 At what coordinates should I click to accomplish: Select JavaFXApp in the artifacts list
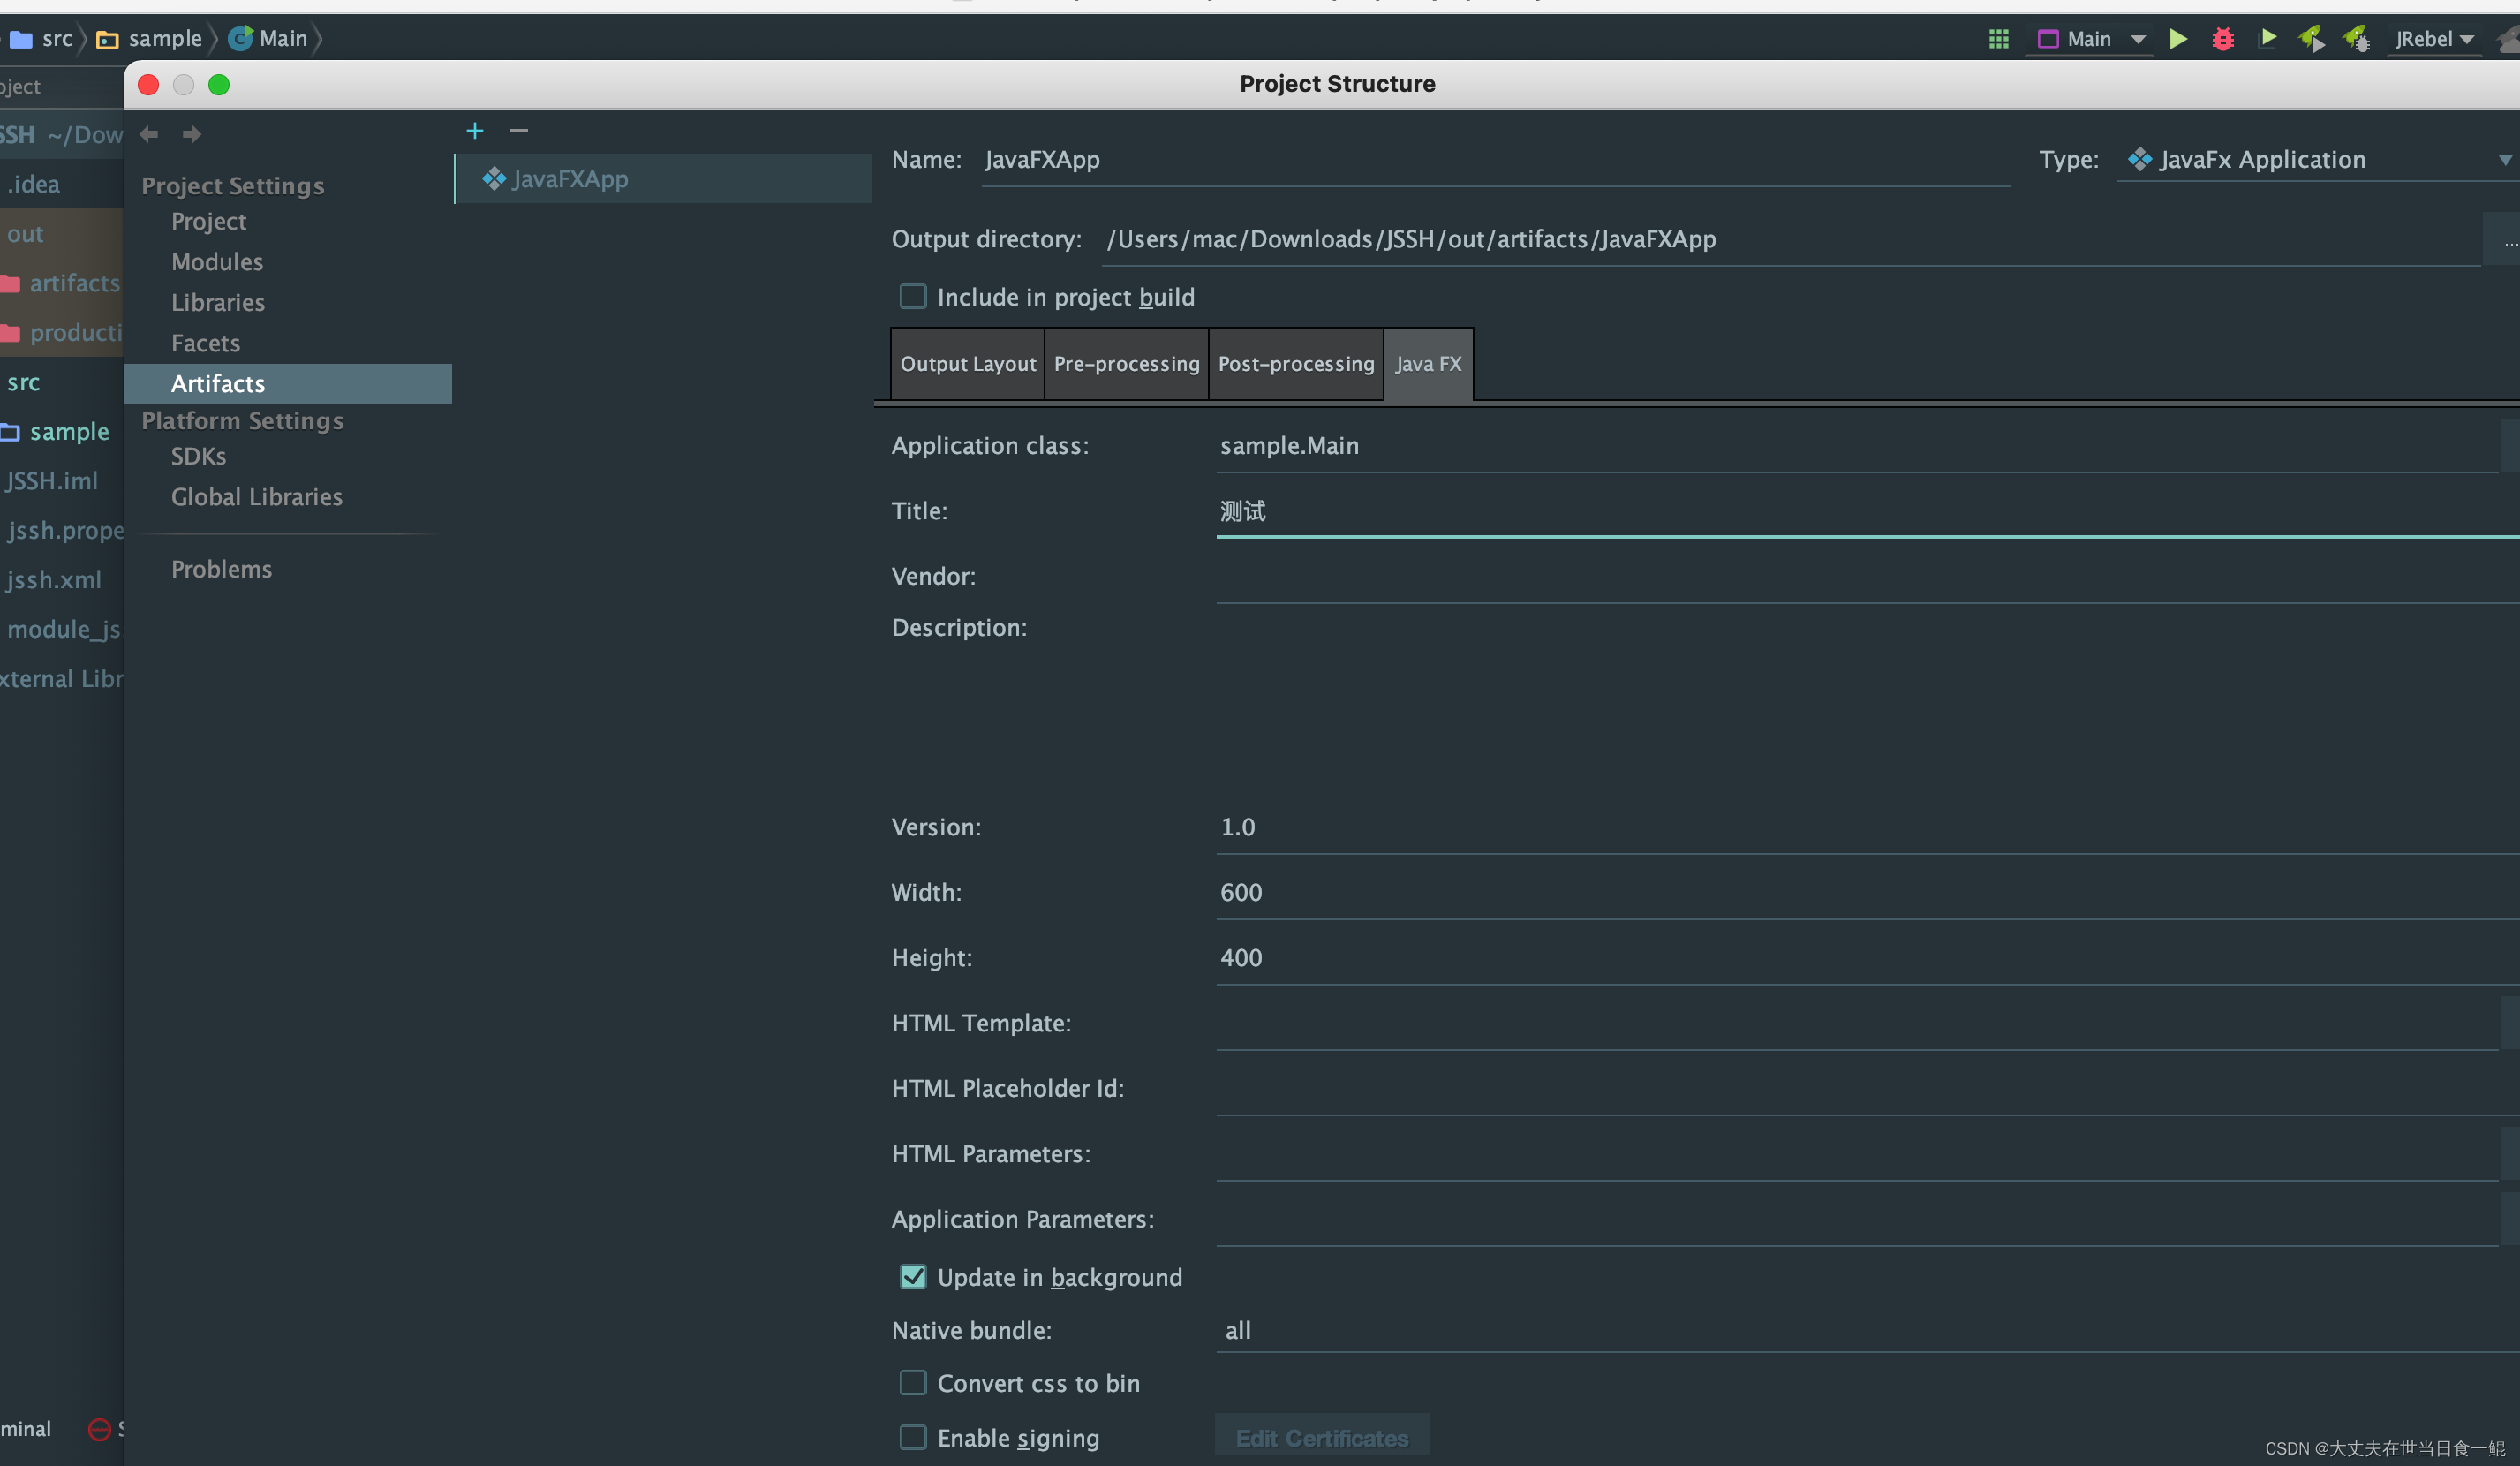point(664,179)
